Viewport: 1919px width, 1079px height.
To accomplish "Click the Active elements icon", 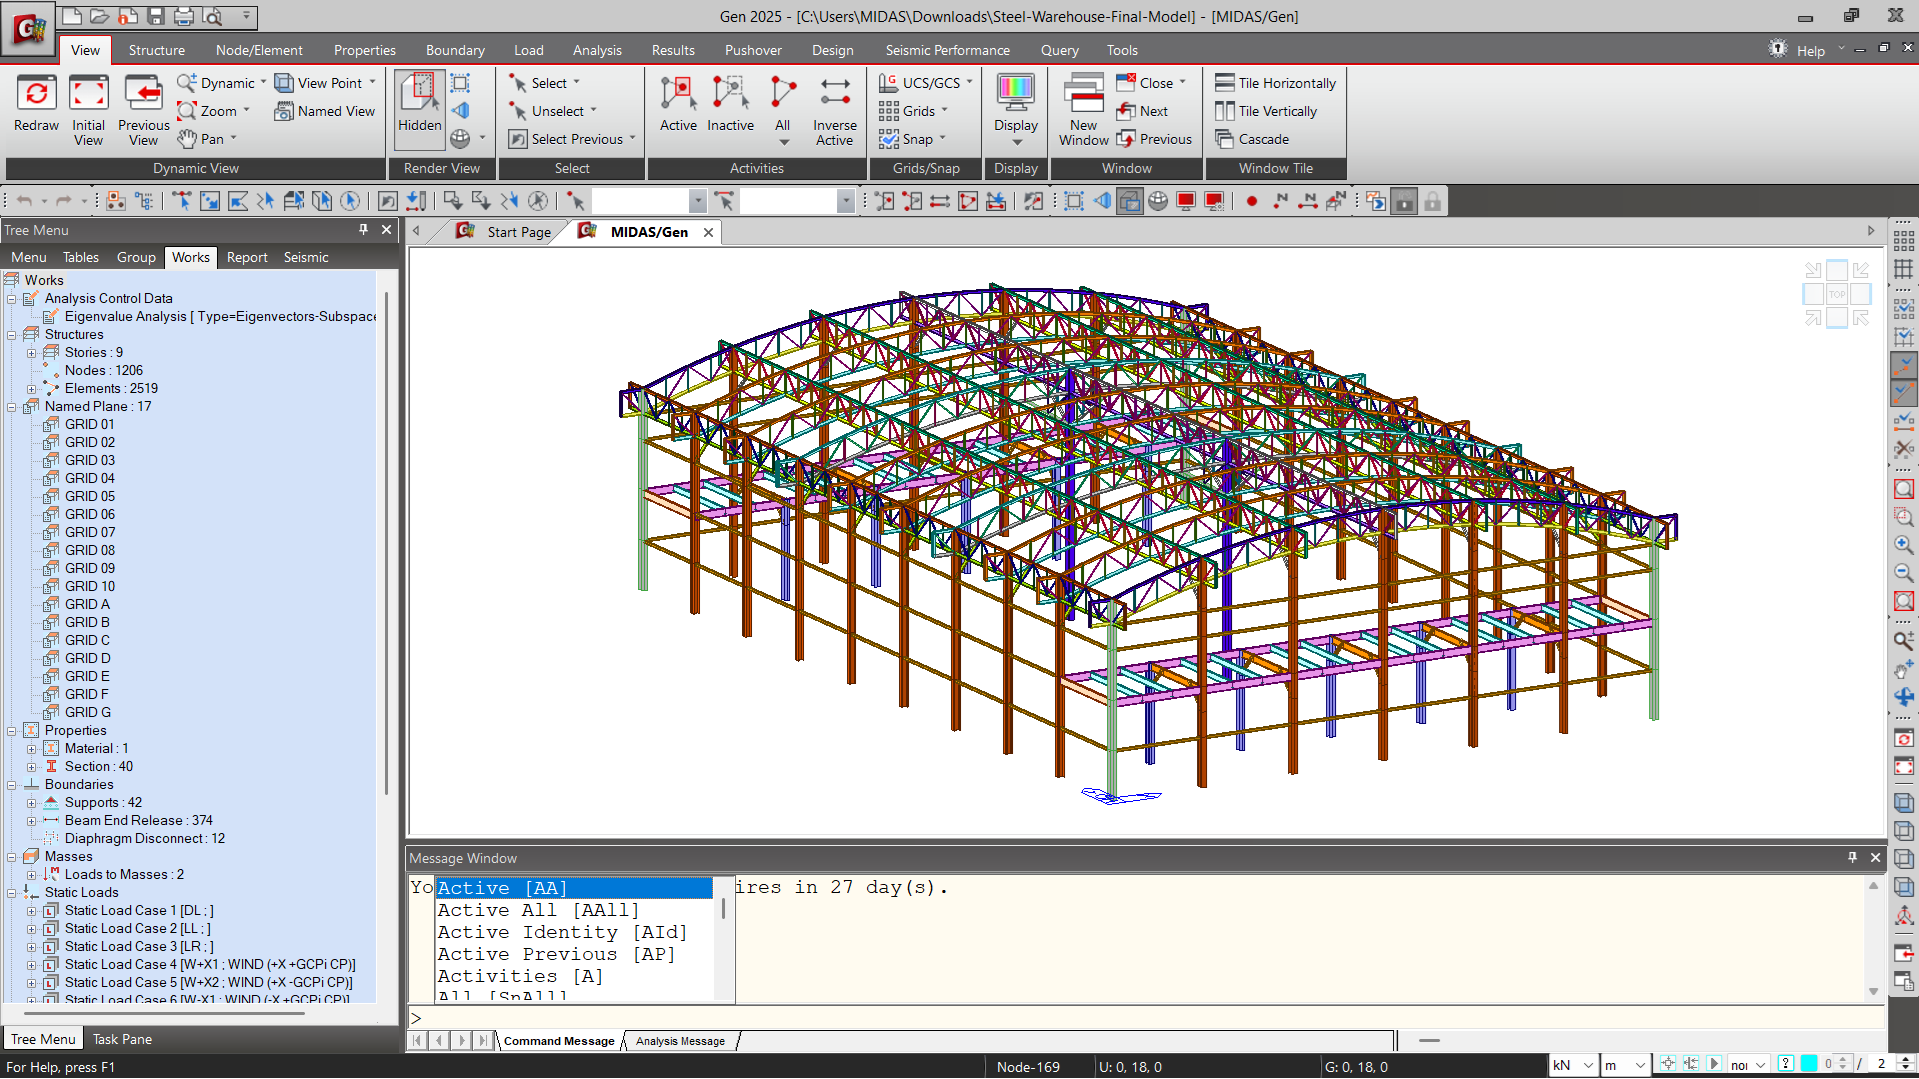I will 678,104.
